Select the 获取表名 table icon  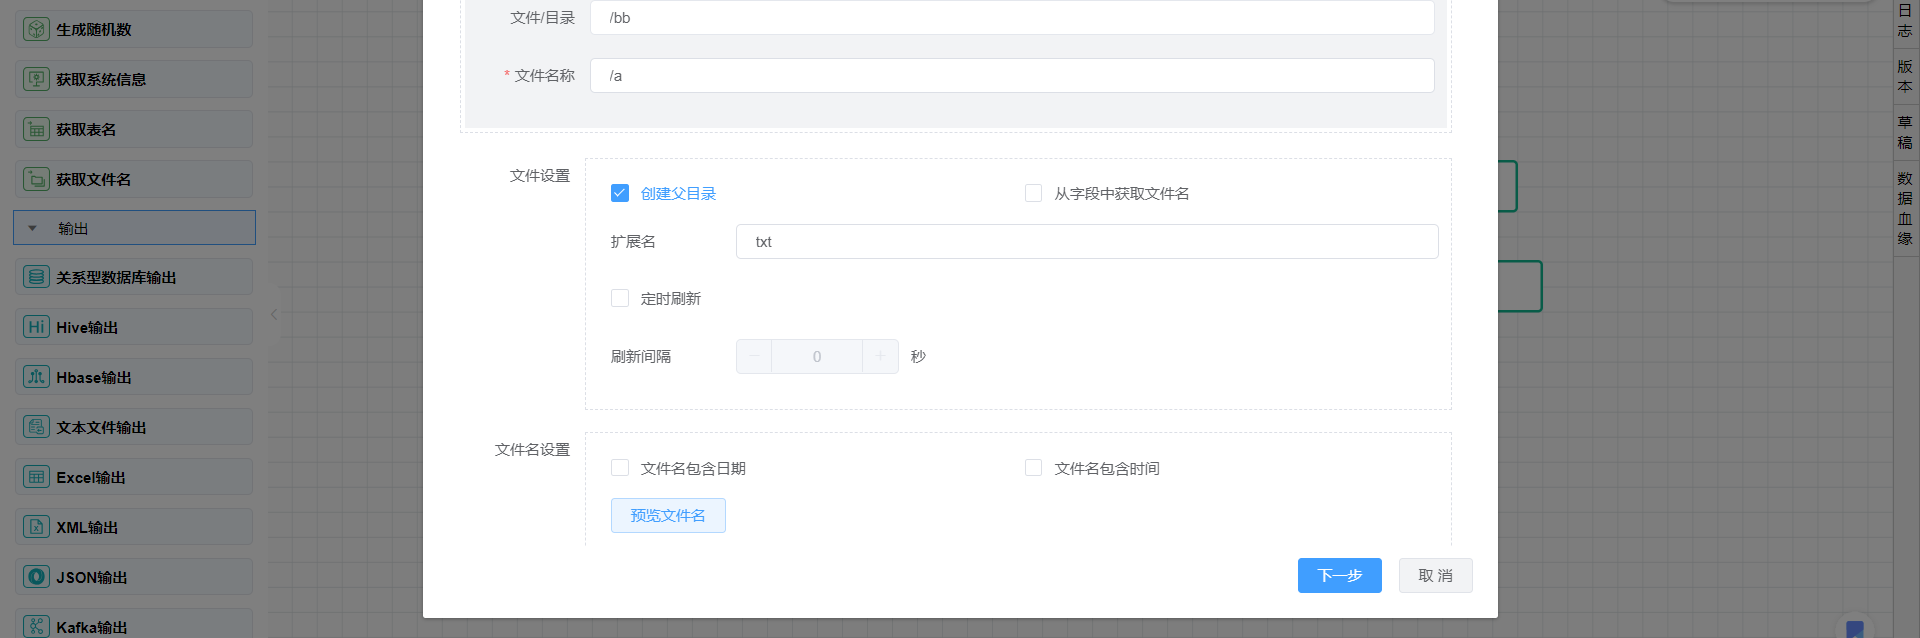coord(36,129)
